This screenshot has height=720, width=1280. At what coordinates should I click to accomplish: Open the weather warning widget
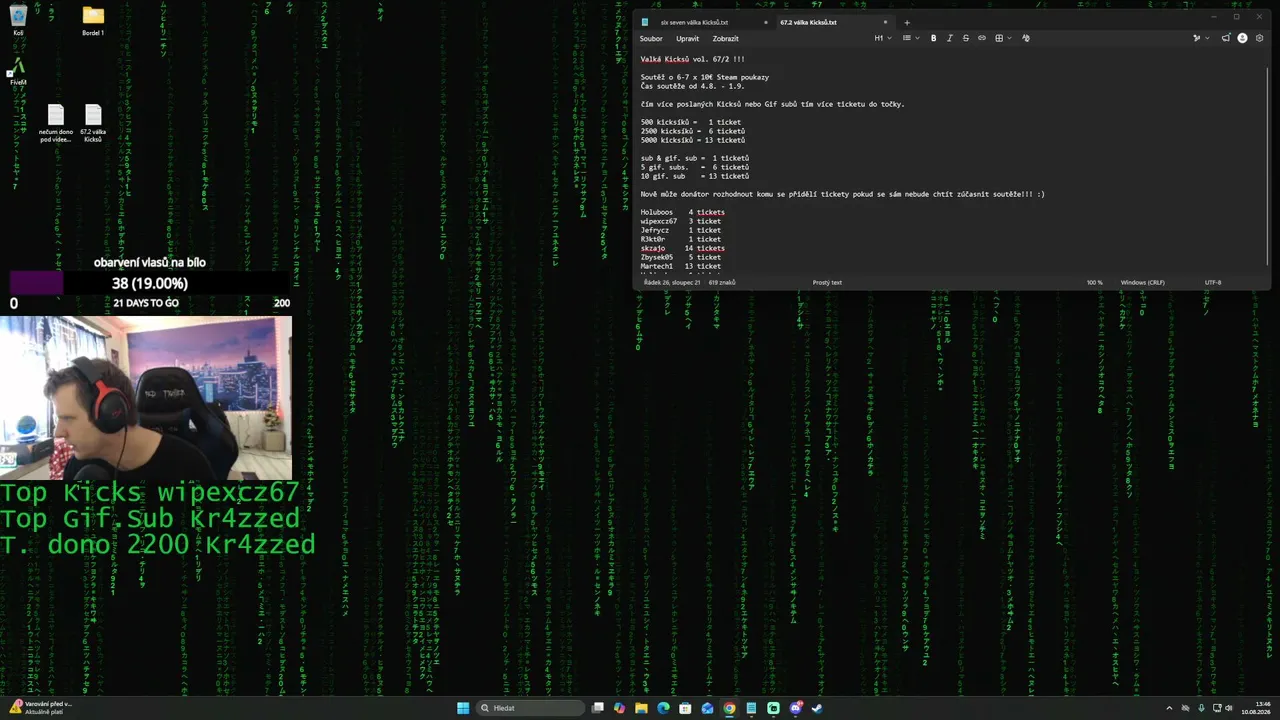(40, 708)
